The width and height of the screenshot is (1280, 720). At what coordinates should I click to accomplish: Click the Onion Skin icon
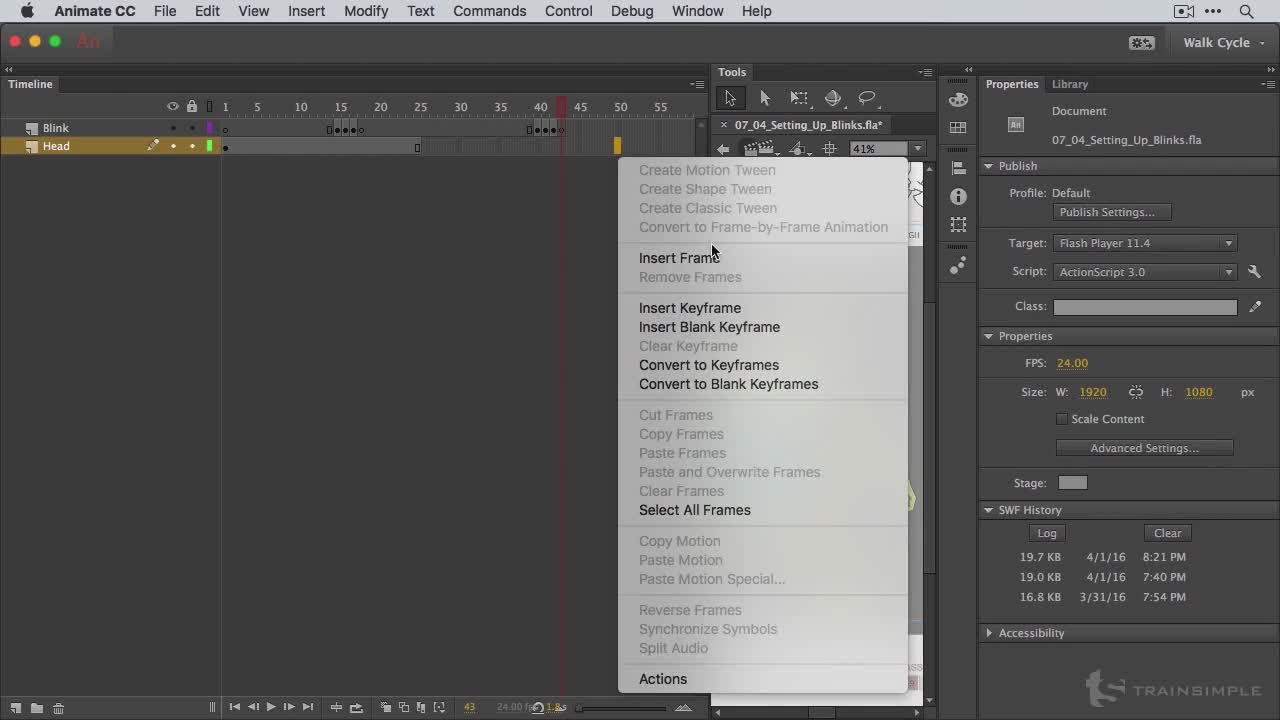[386, 707]
